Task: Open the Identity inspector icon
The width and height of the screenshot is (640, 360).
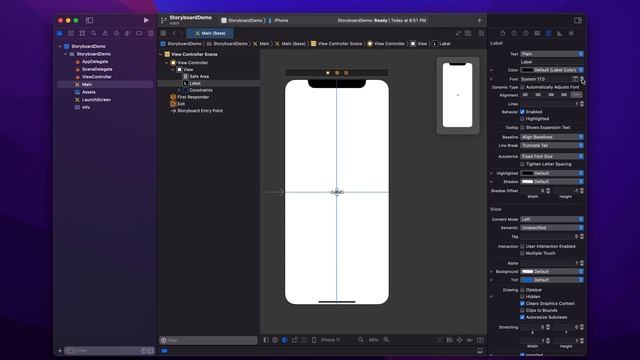Action: click(x=537, y=33)
